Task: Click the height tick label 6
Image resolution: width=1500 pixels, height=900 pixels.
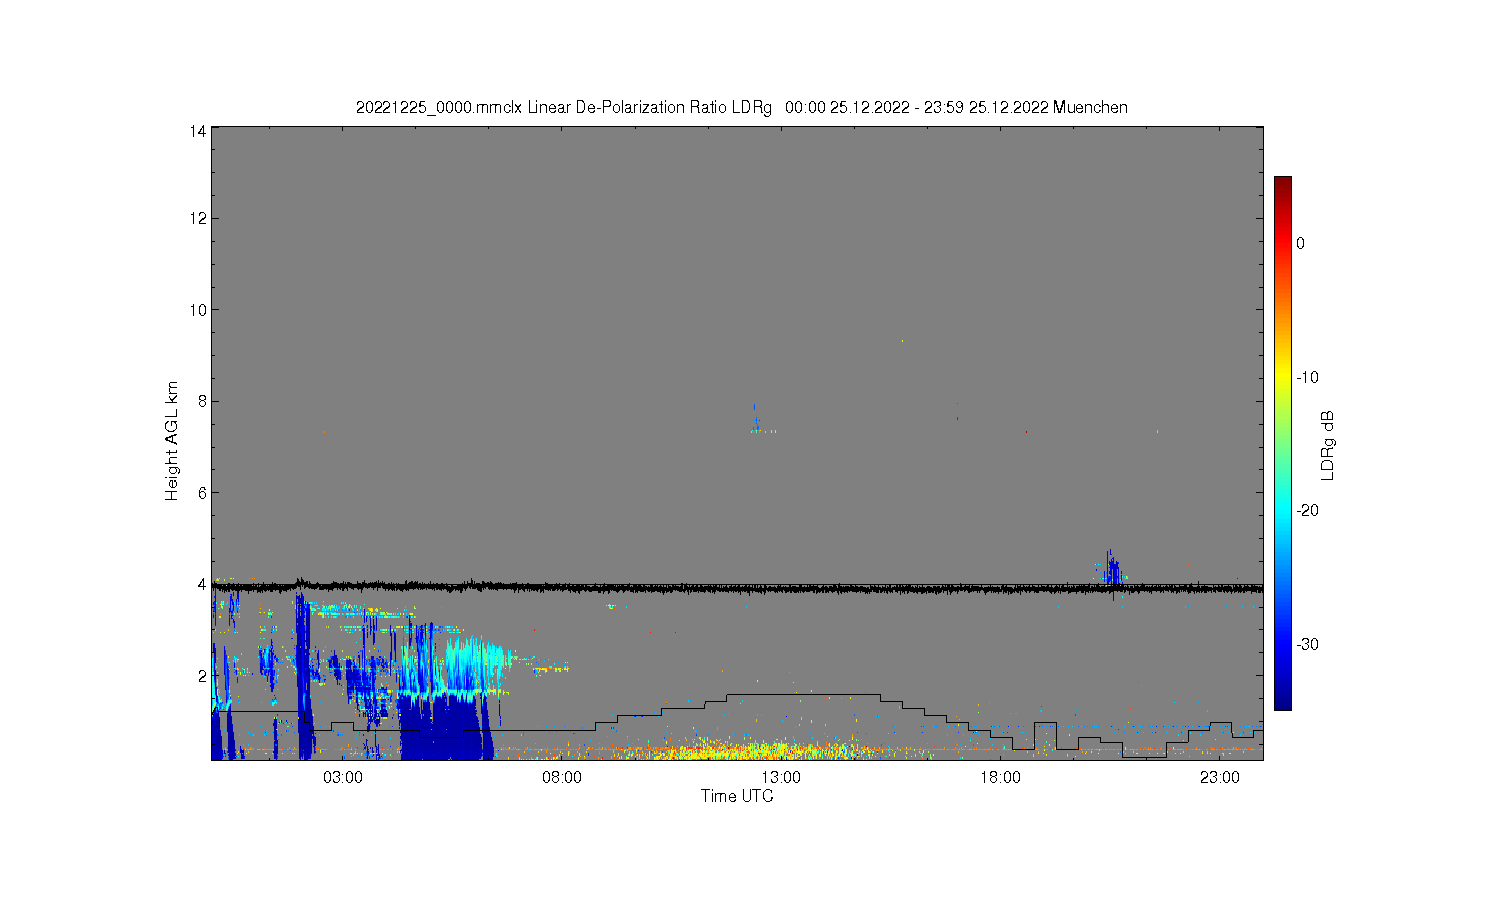Action: (202, 493)
